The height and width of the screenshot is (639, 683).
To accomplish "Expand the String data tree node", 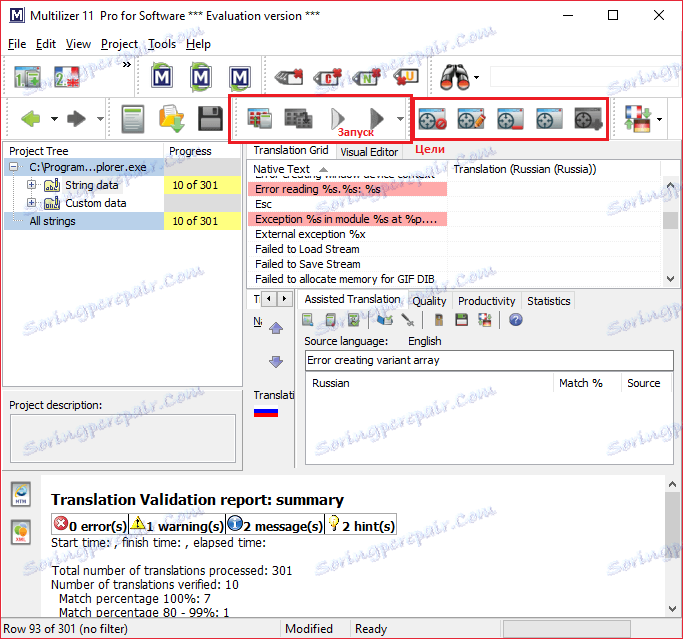I will coord(31,185).
